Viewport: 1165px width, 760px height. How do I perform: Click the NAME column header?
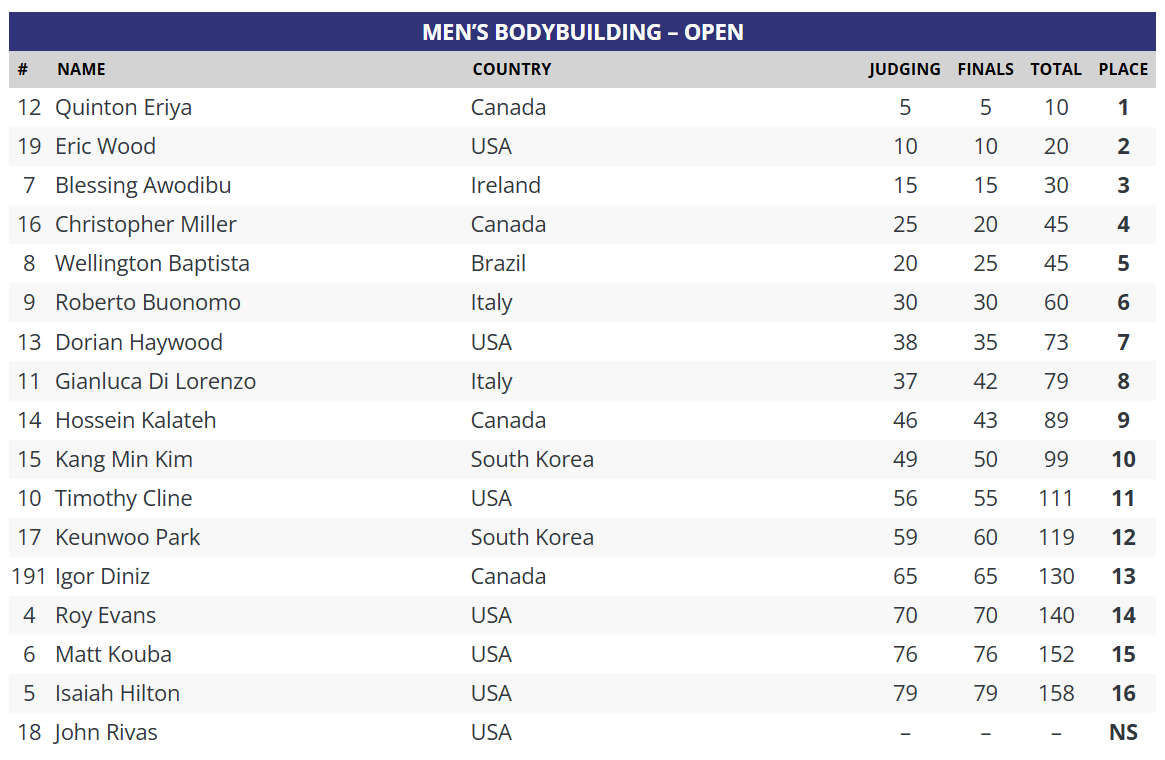point(81,69)
